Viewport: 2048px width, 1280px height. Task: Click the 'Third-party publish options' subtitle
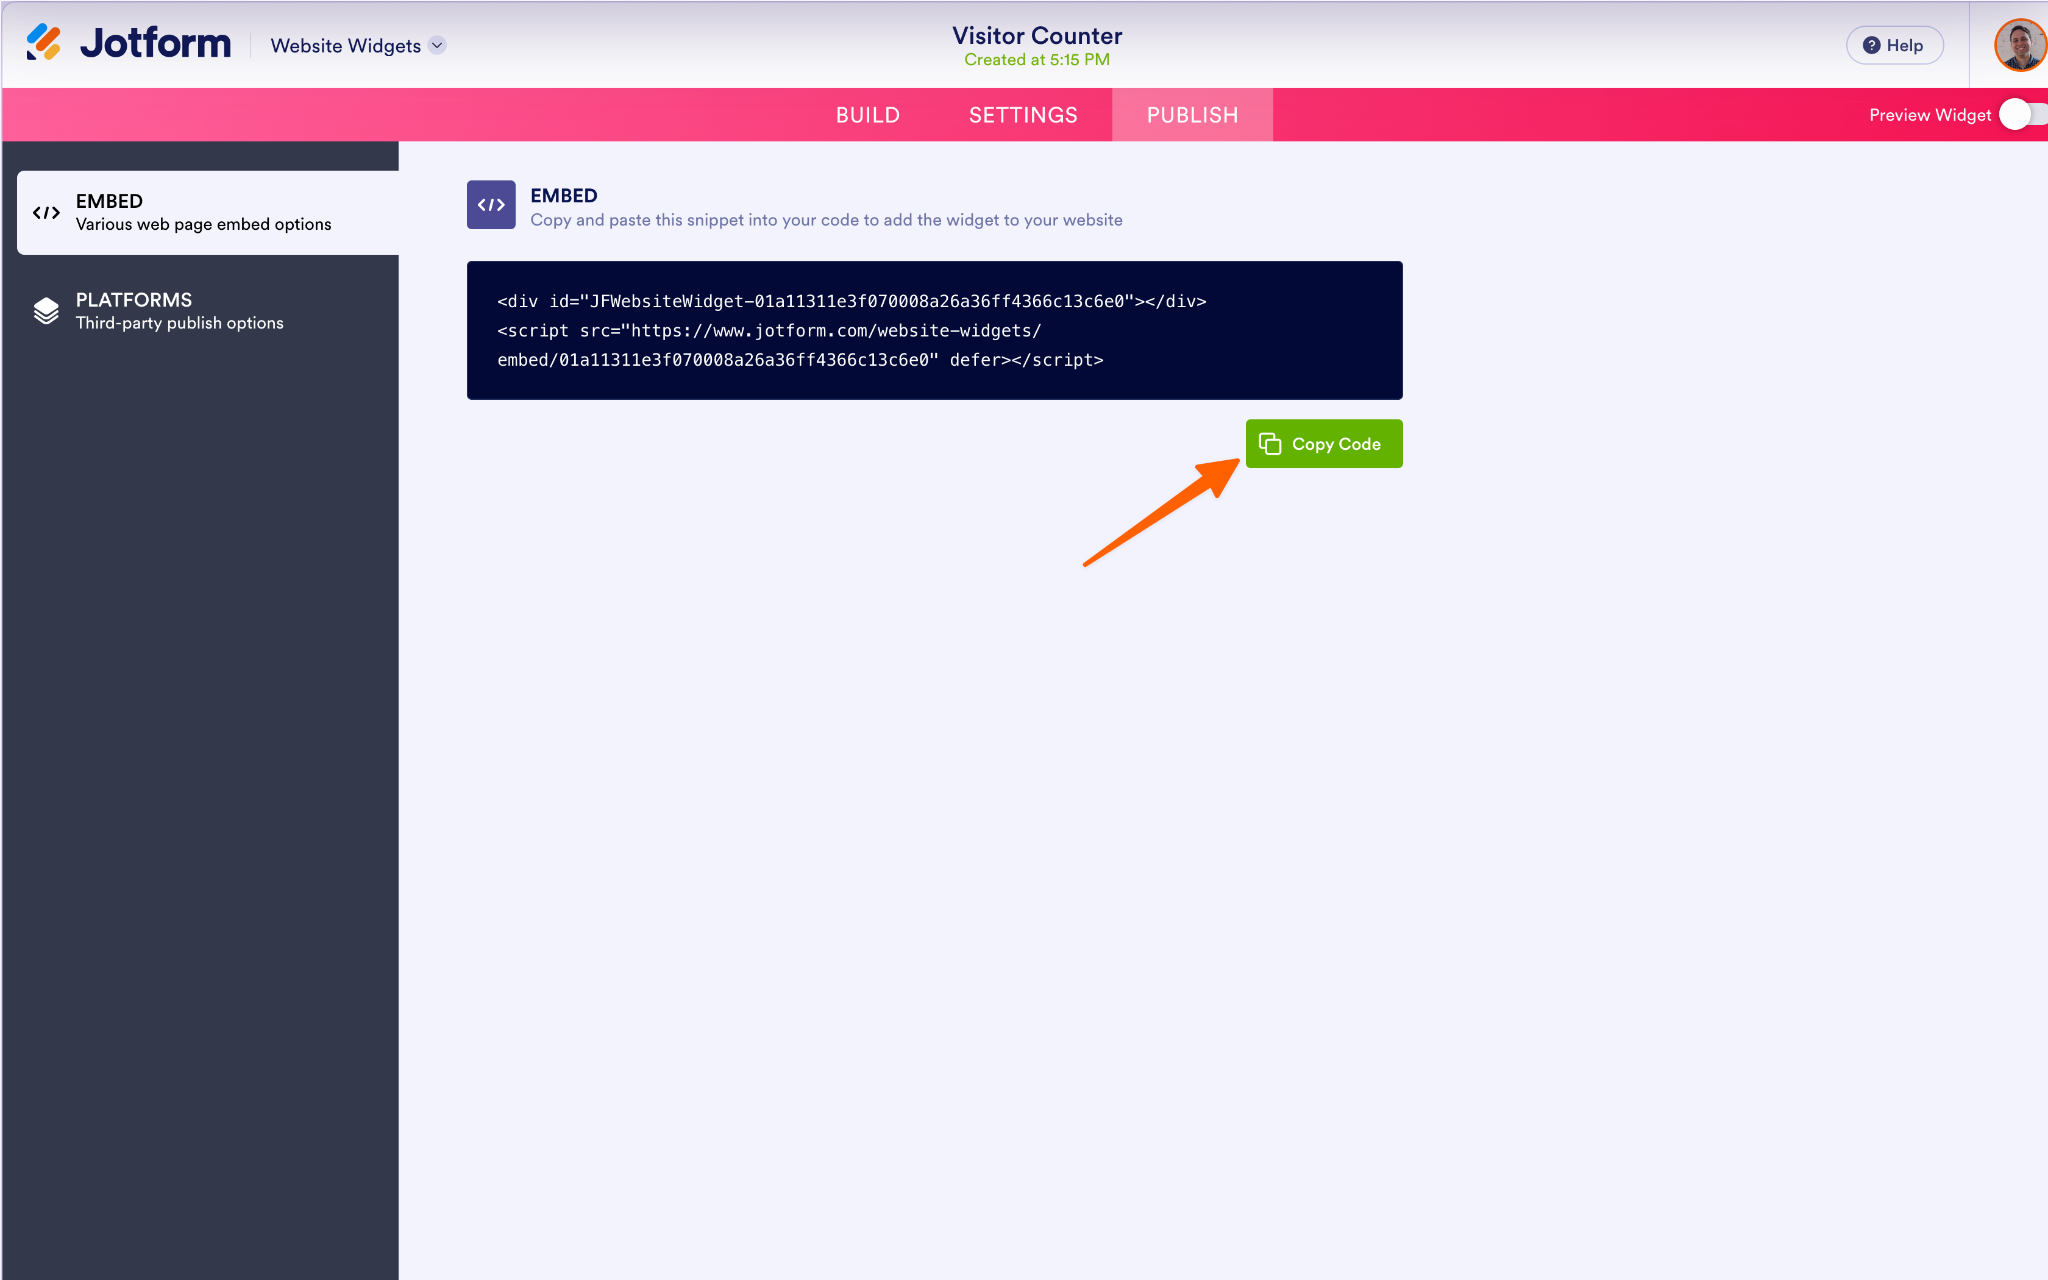(180, 323)
